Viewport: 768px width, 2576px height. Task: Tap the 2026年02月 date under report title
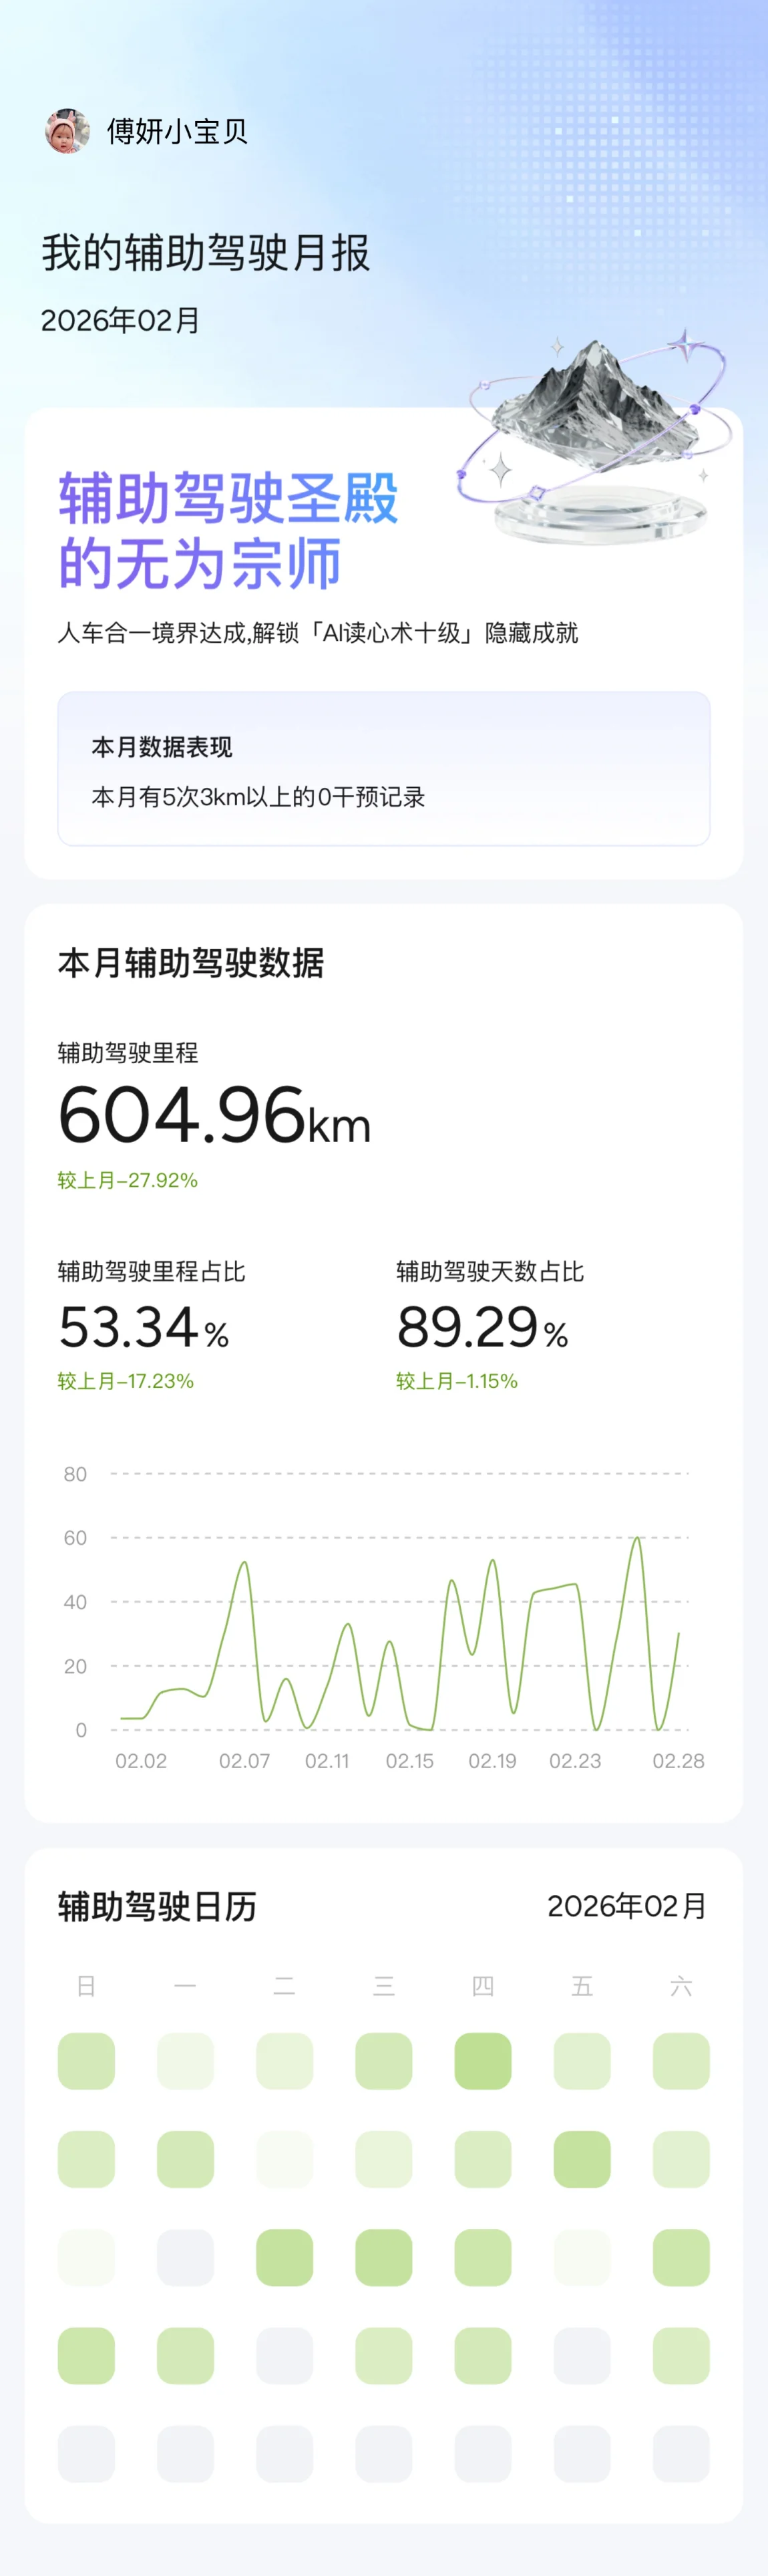[x=120, y=320]
